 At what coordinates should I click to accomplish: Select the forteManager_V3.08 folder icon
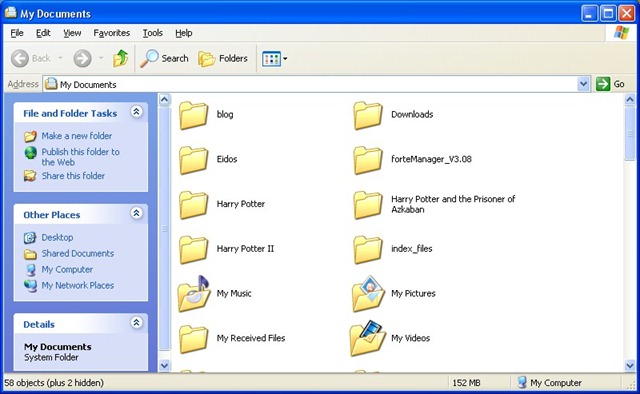[x=368, y=160]
